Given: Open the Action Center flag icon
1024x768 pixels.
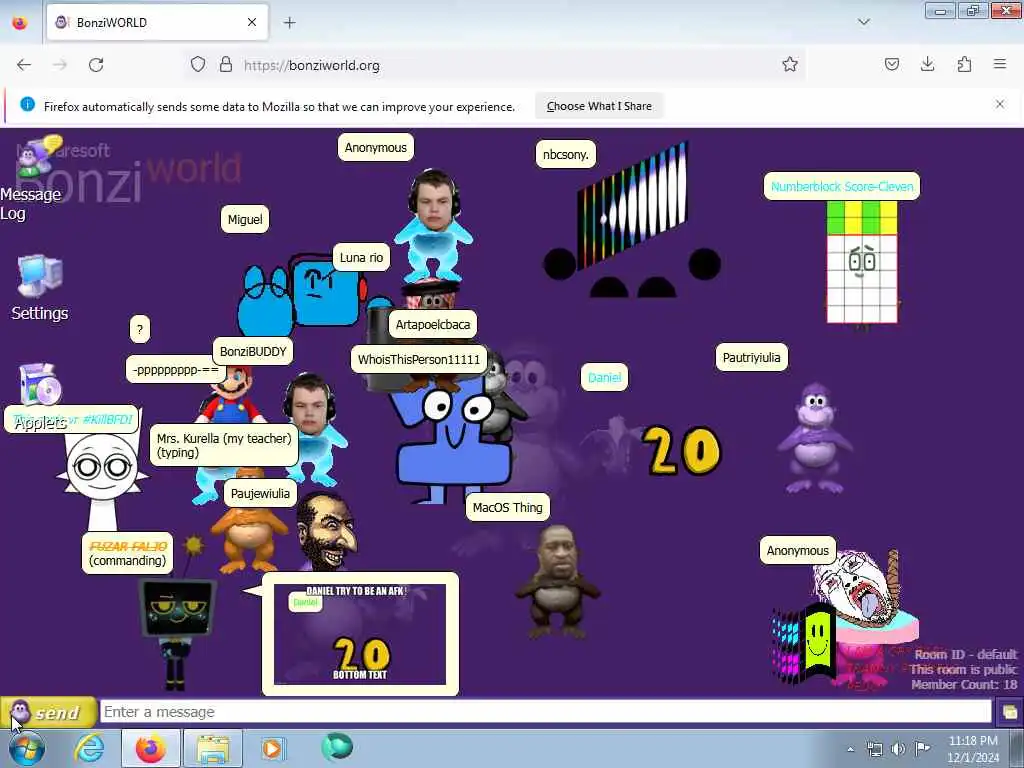Looking at the screenshot, I should 922,749.
